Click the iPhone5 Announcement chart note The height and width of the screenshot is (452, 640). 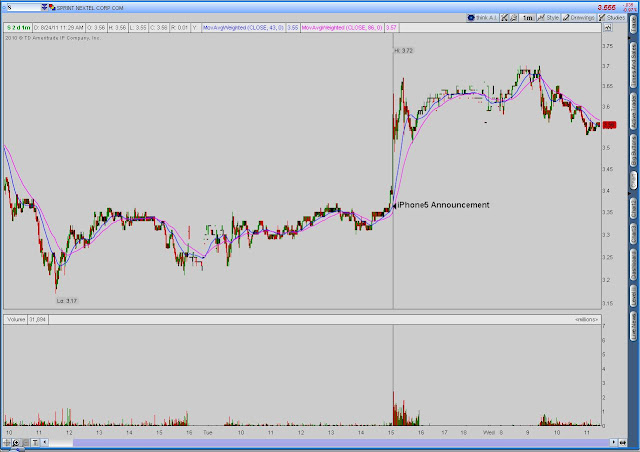click(x=443, y=205)
